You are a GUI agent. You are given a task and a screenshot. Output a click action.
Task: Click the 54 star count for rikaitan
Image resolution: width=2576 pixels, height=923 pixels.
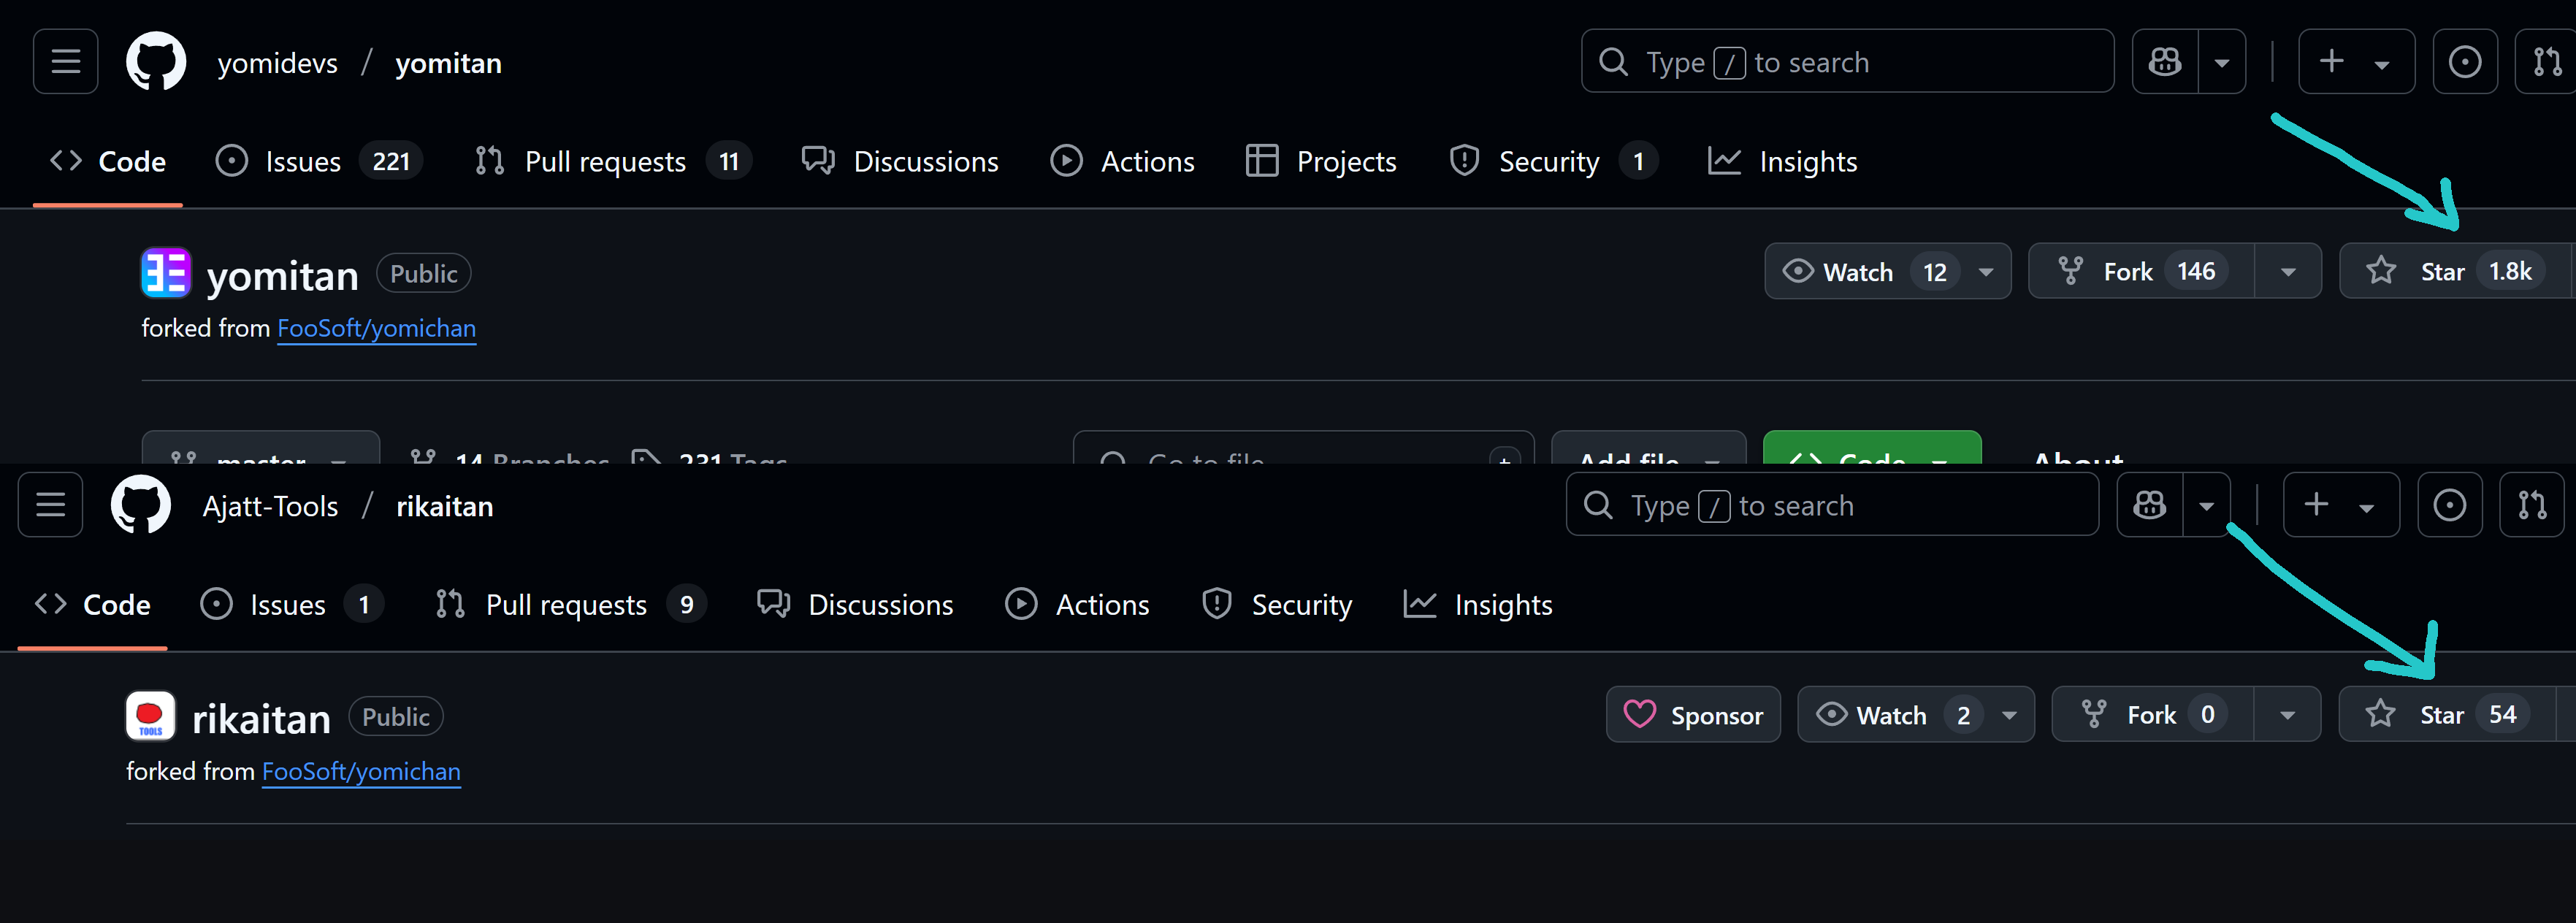pos(2502,714)
